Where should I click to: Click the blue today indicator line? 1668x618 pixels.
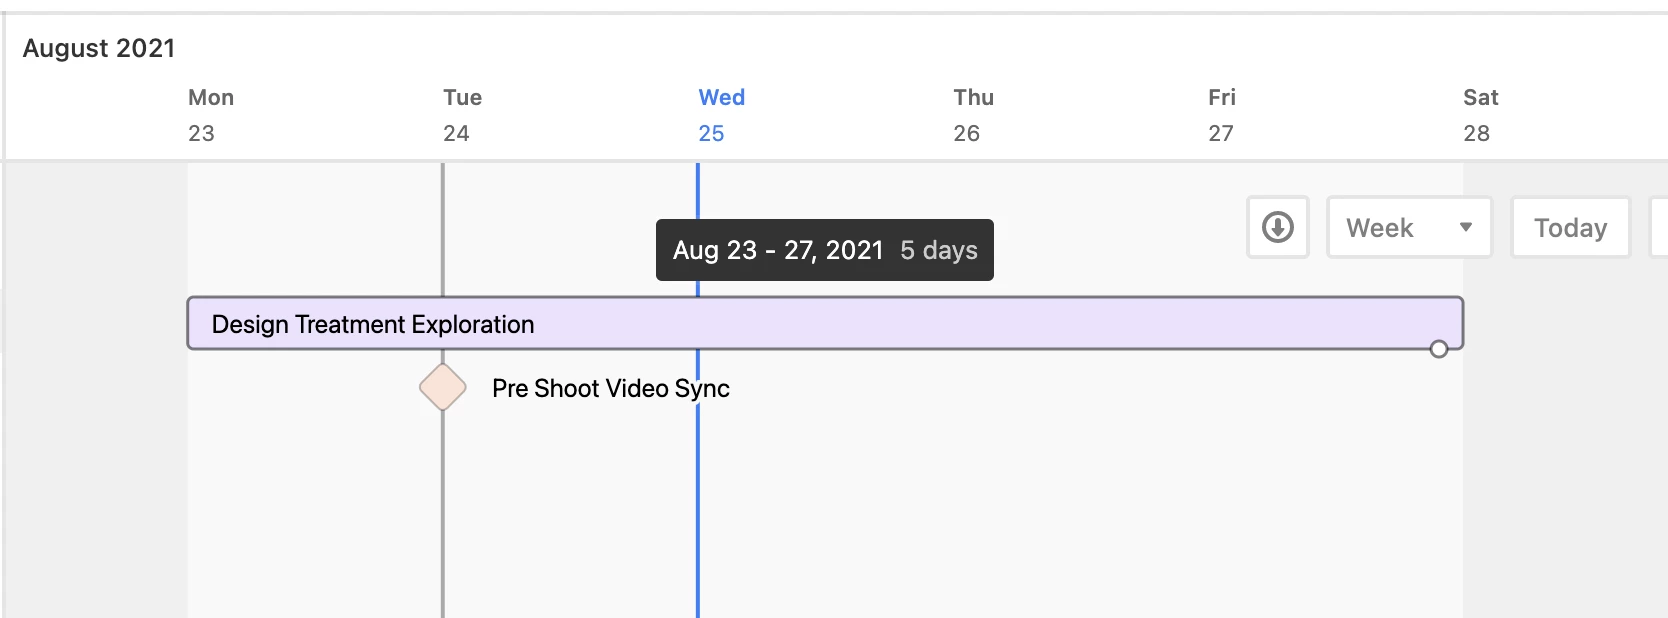tap(698, 480)
